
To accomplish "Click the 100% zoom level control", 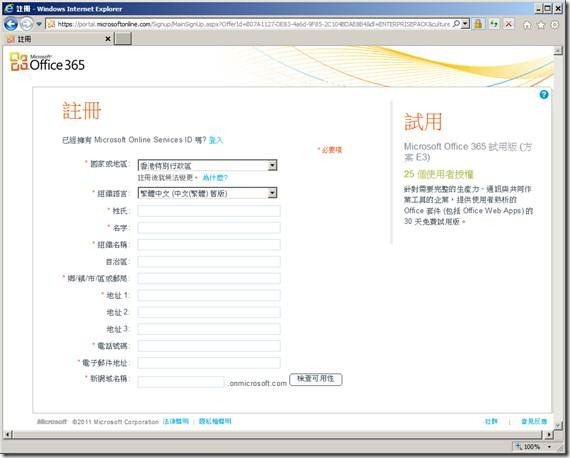I will coord(528,446).
